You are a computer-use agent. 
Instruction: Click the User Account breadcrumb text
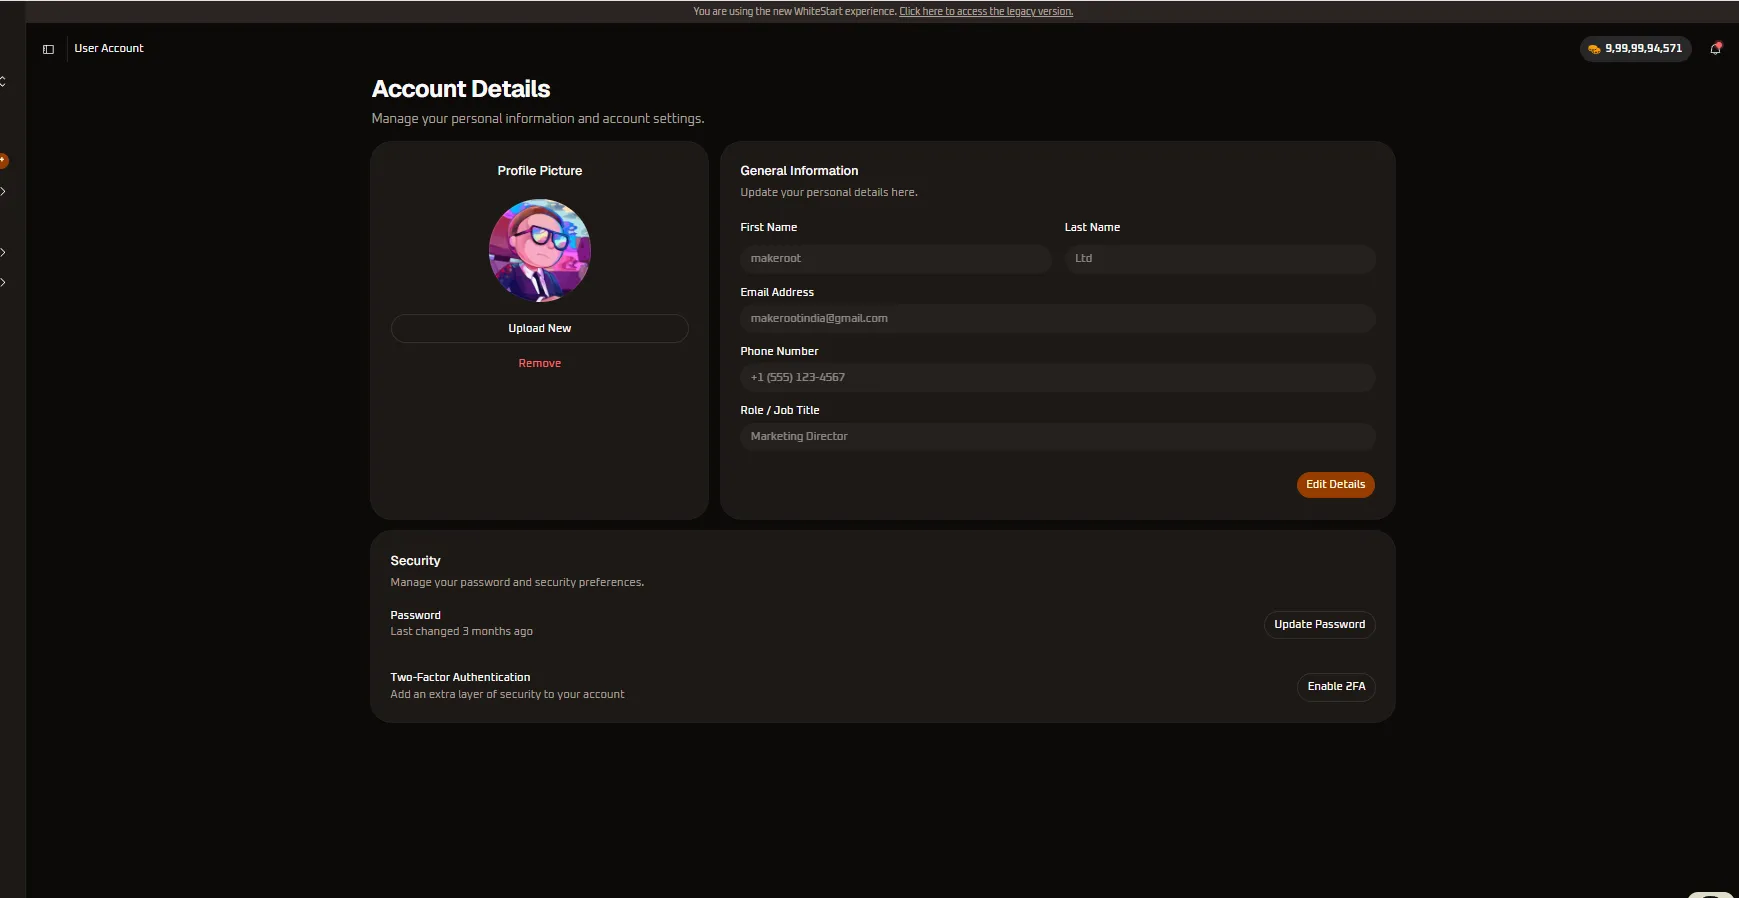109,48
